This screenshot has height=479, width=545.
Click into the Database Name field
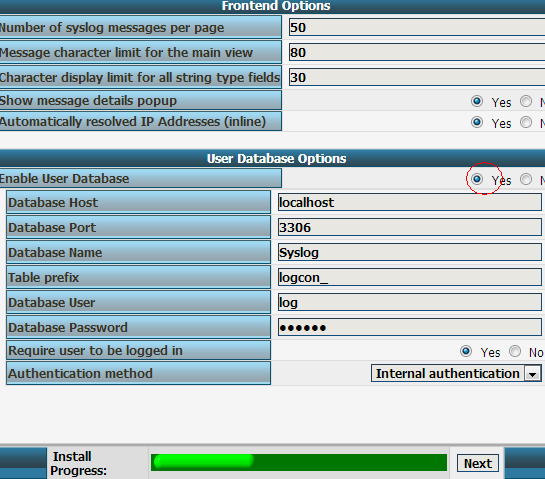click(x=409, y=252)
